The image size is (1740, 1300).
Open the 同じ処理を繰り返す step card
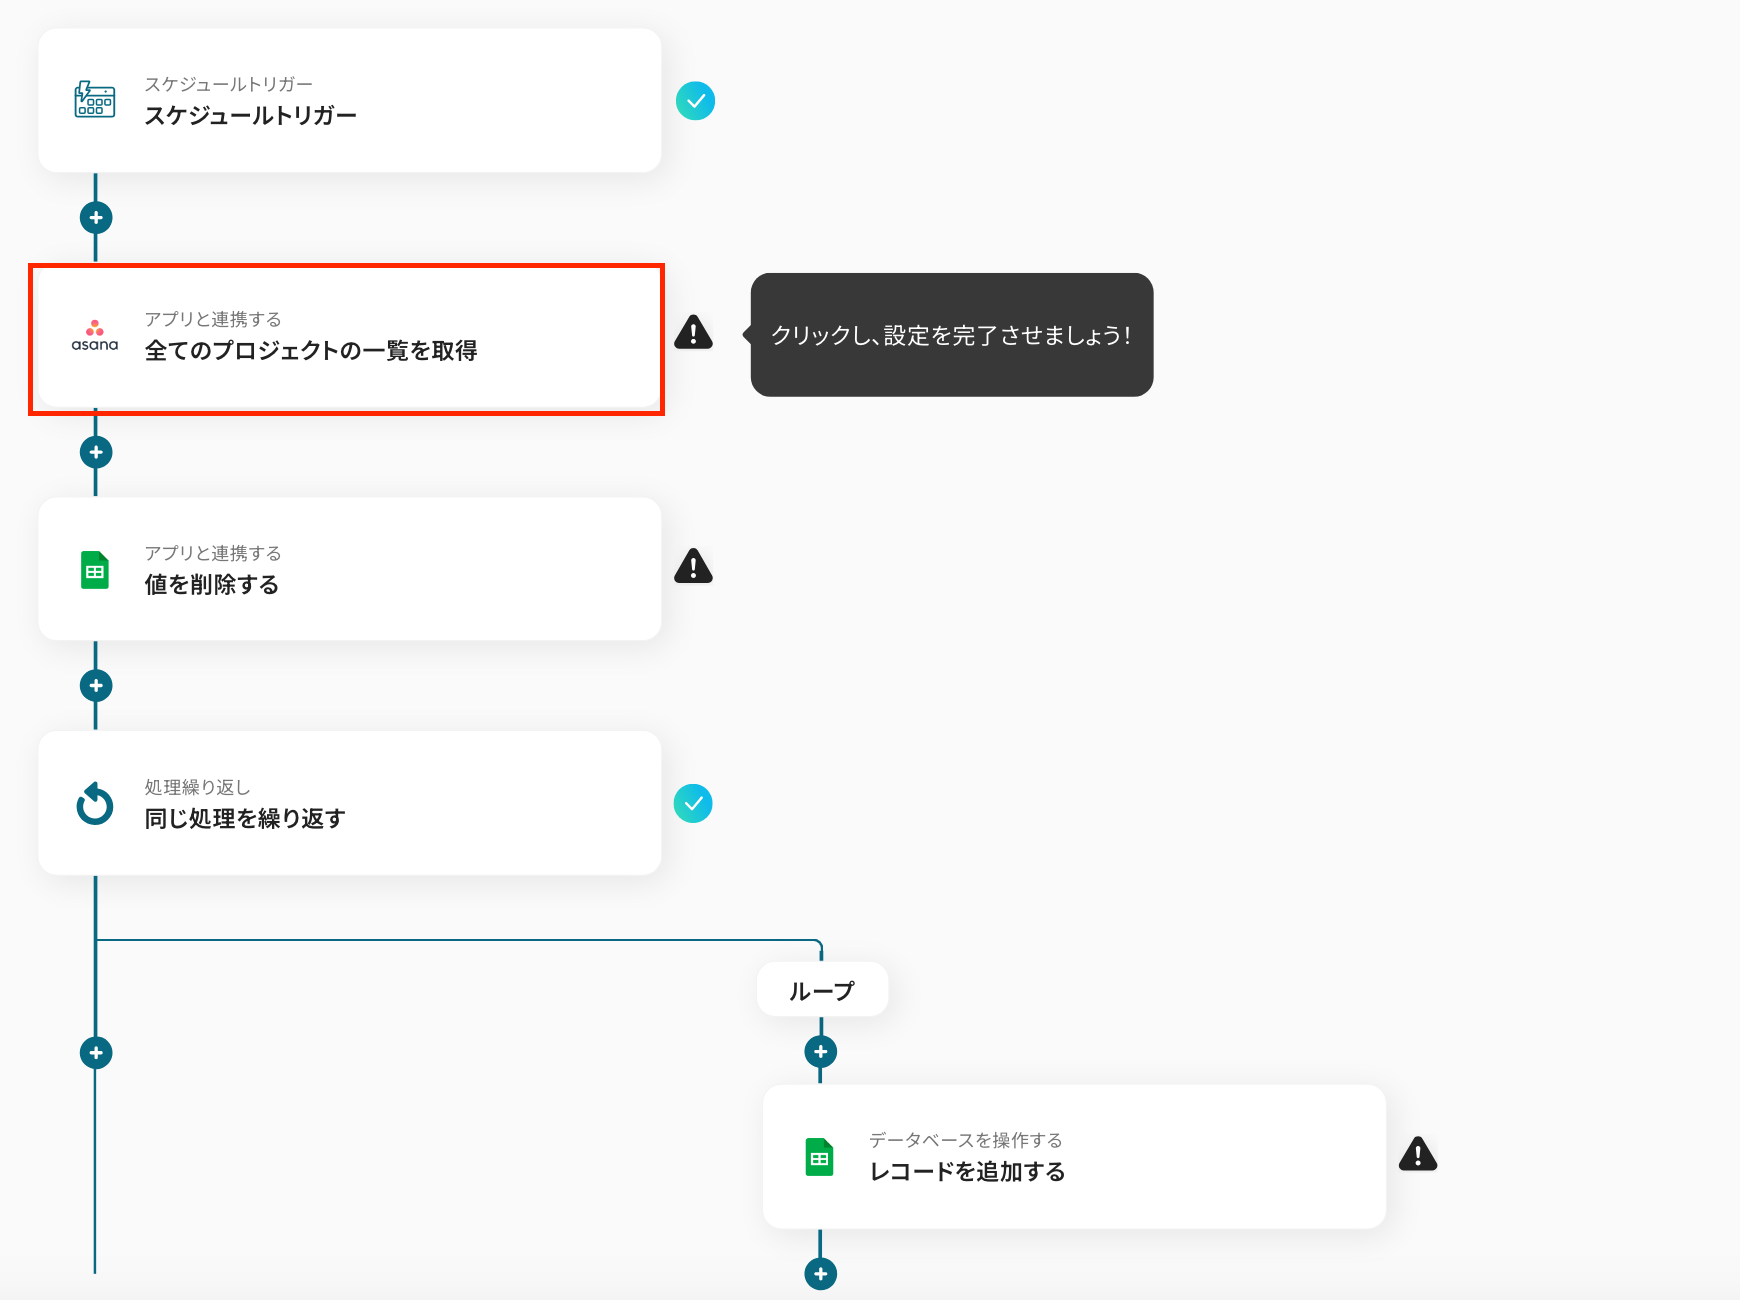(349, 803)
